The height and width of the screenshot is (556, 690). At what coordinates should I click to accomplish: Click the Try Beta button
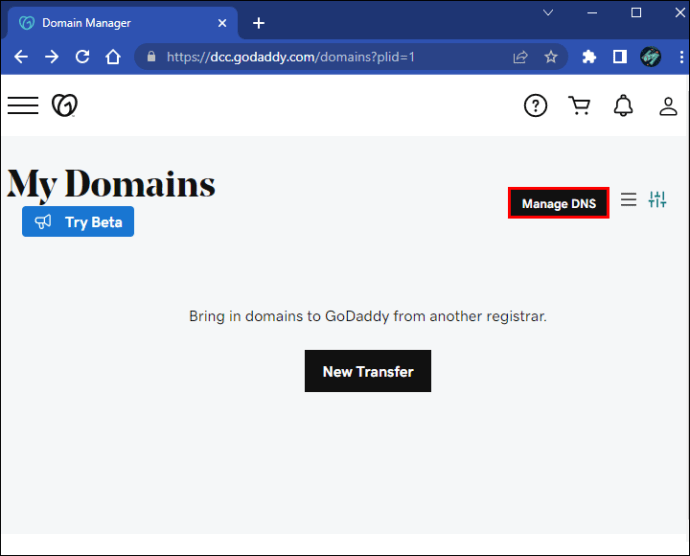(x=78, y=221)
